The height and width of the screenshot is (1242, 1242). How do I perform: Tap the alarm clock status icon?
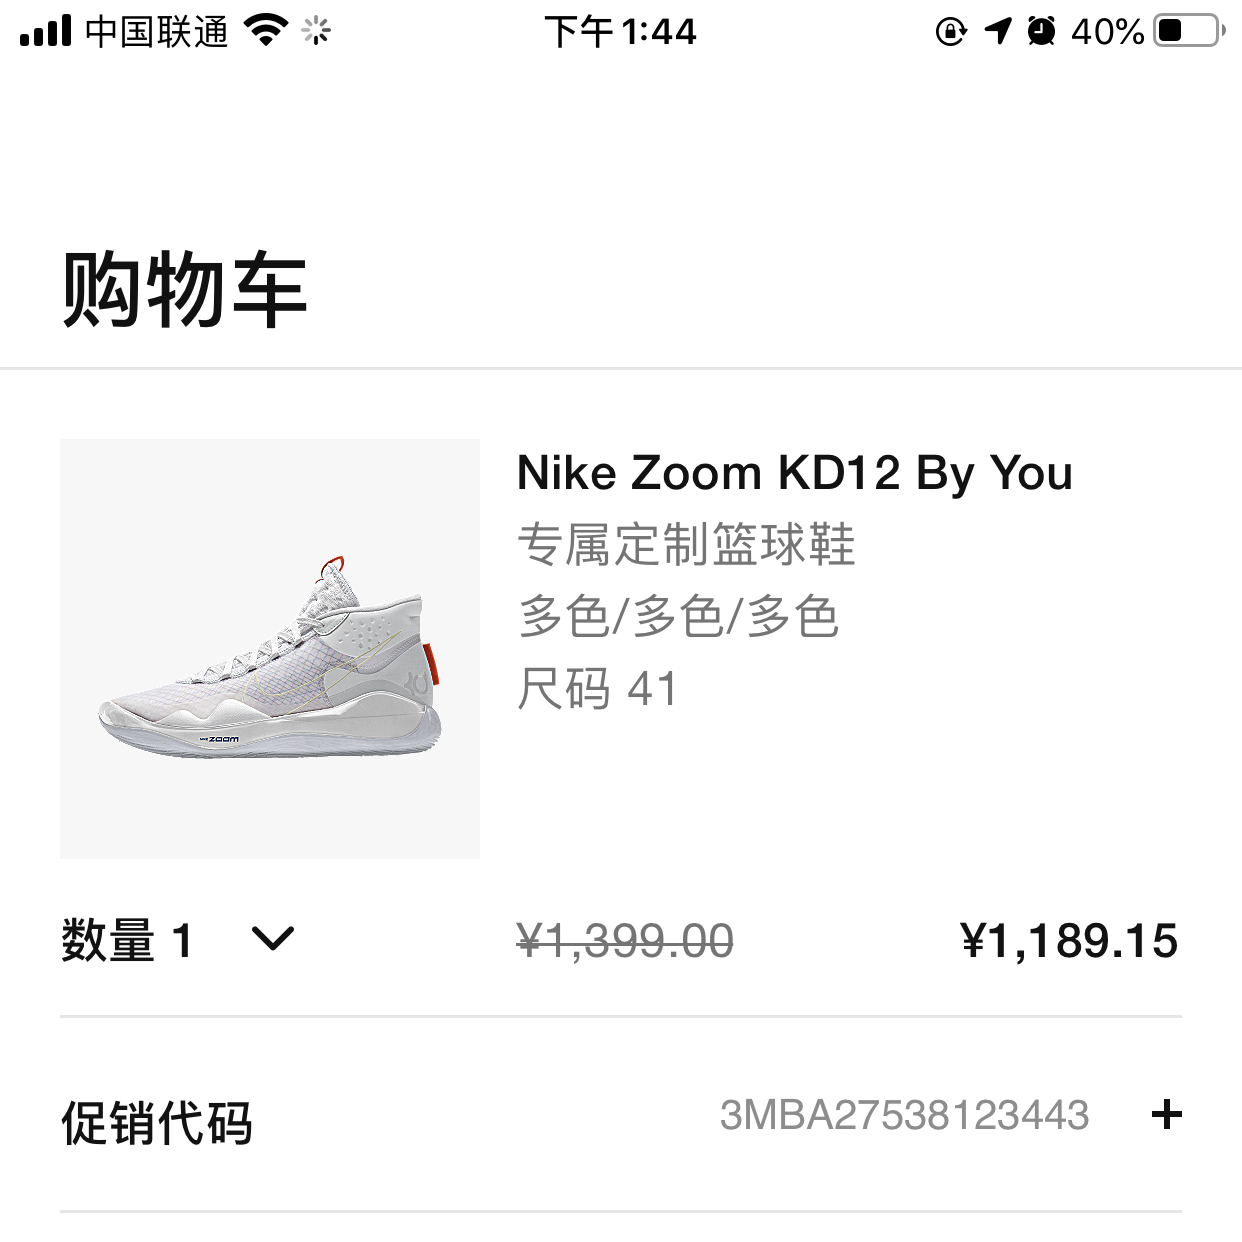1041,32
